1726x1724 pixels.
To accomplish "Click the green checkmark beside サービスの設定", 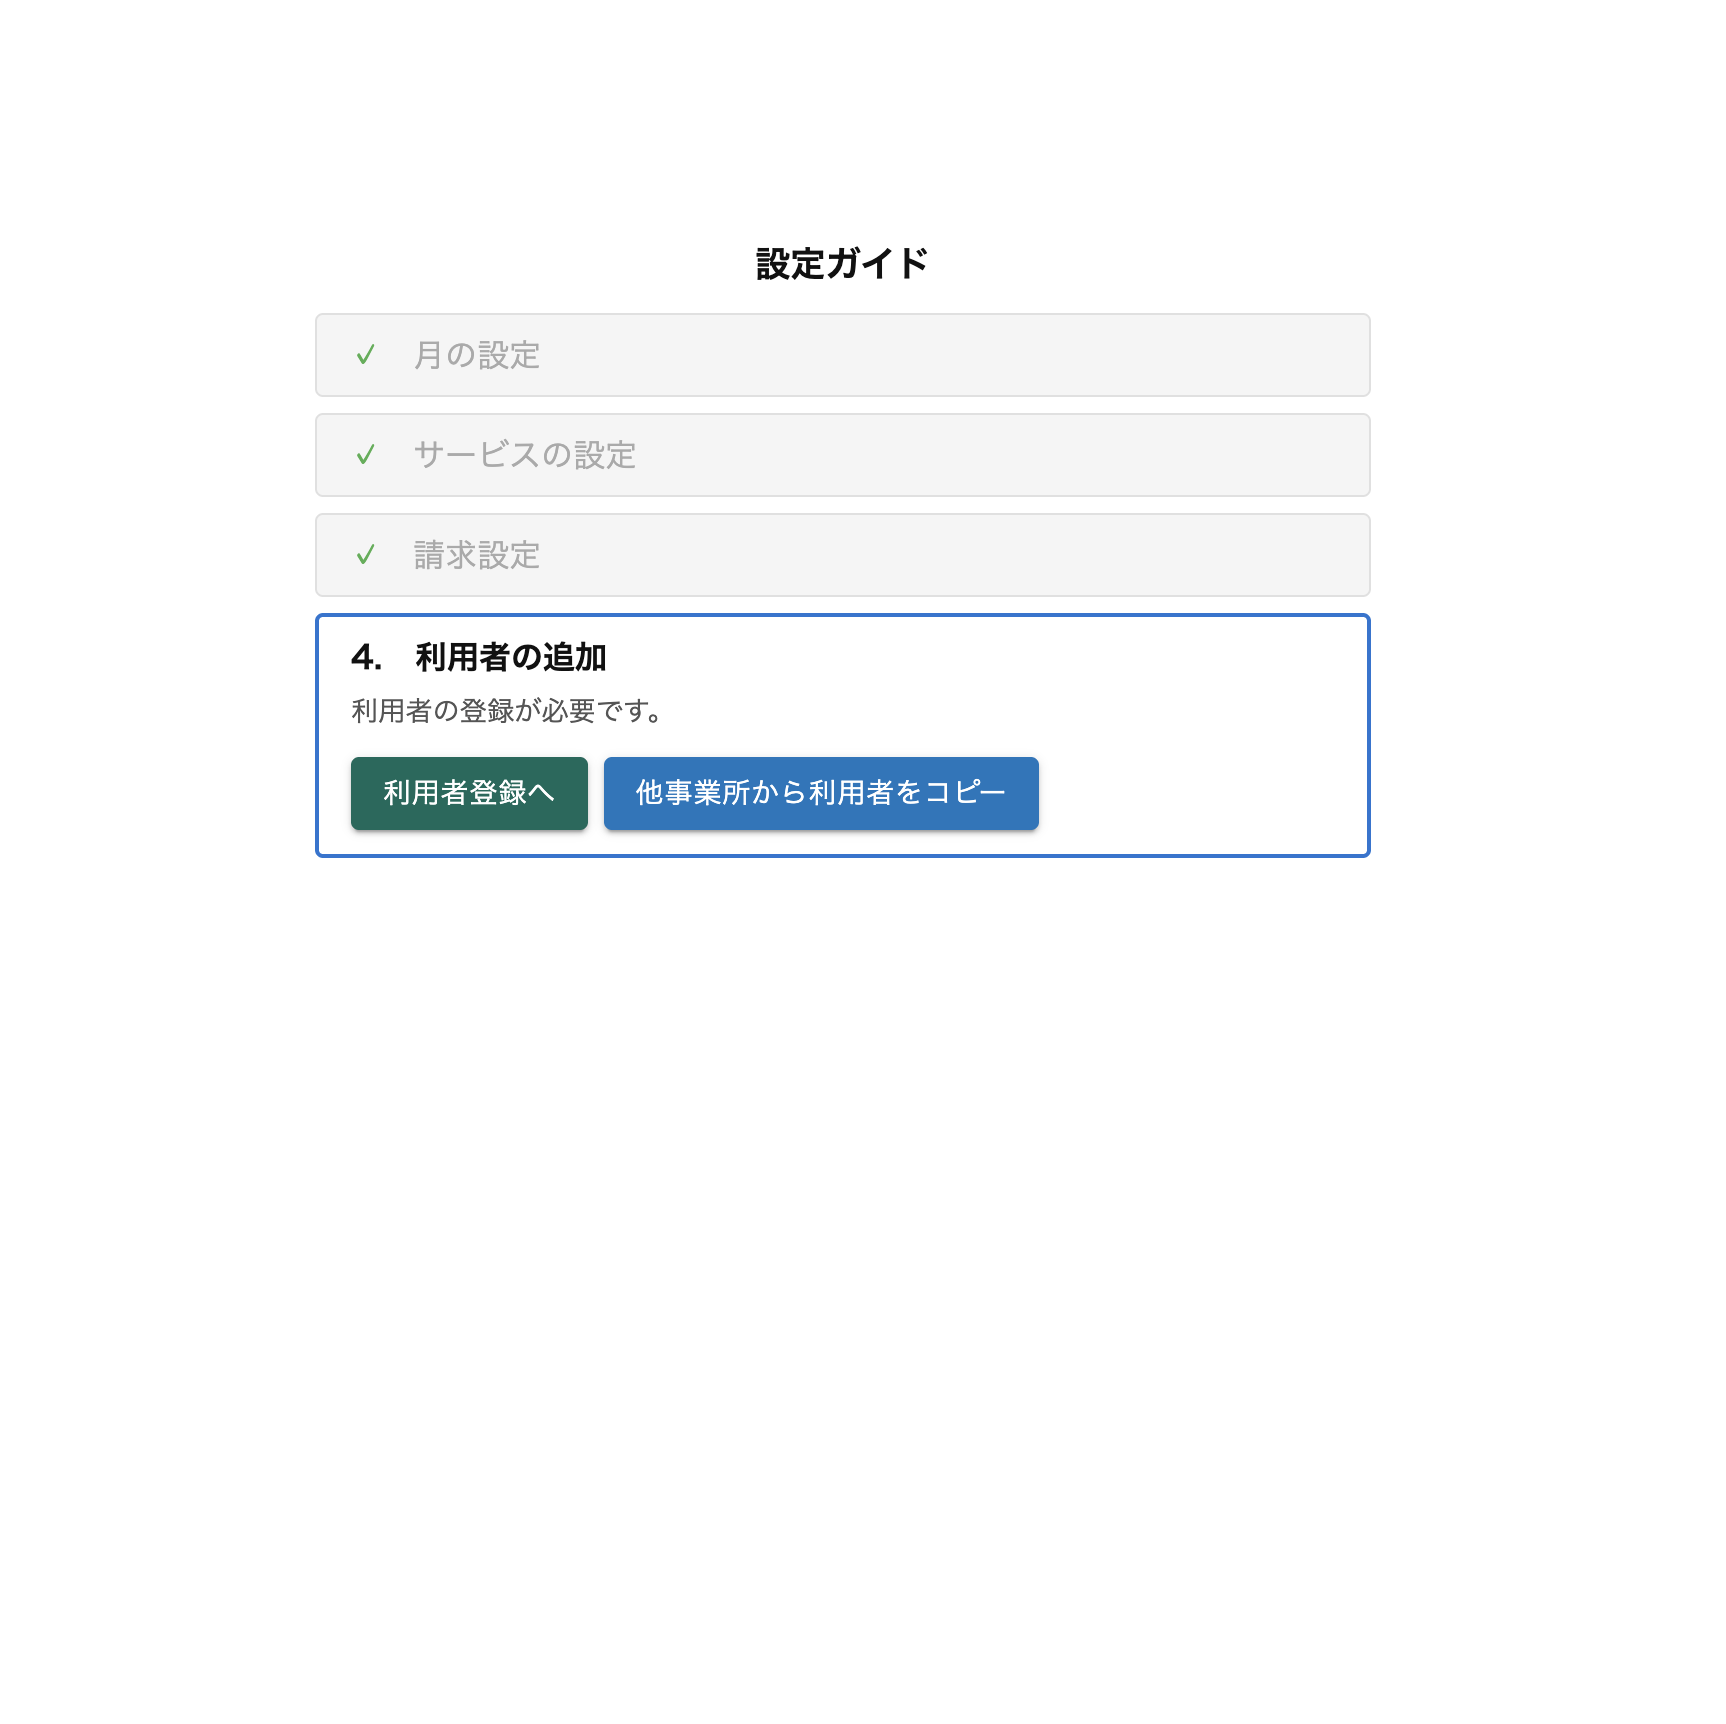I will pos(366,455).
